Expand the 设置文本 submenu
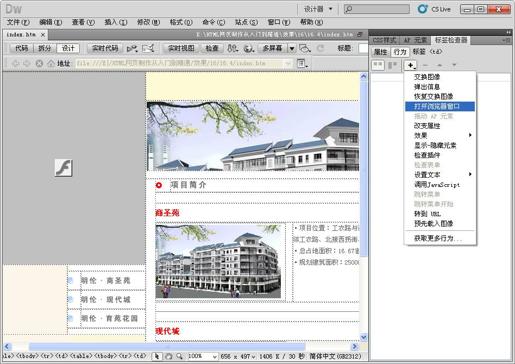The image size is (515, 364). click(x=440, y=175)
